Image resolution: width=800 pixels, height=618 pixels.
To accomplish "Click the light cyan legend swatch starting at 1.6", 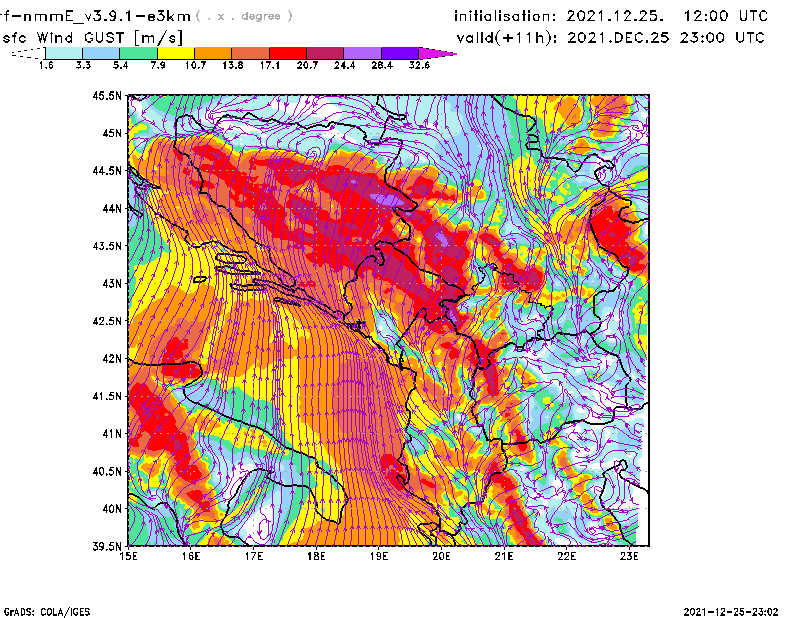I will pyautogui.click(x=64, y=53).
